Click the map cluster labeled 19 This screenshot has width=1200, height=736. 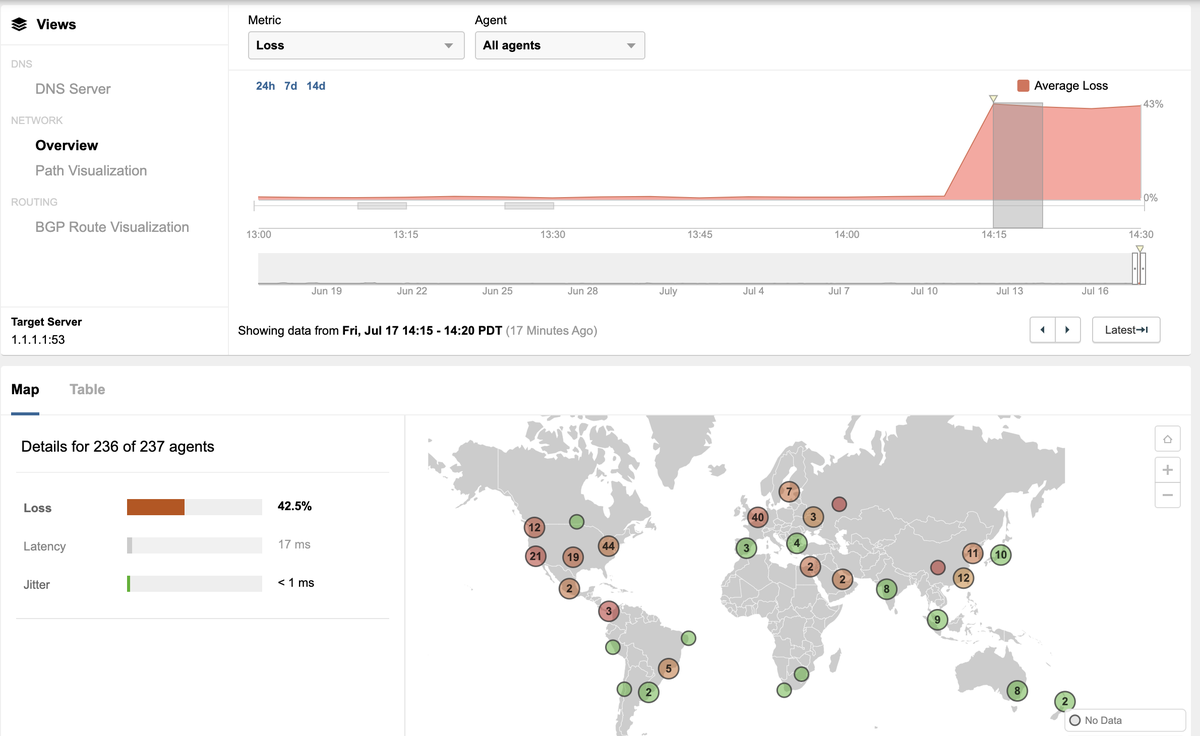(x=573, y=557)
